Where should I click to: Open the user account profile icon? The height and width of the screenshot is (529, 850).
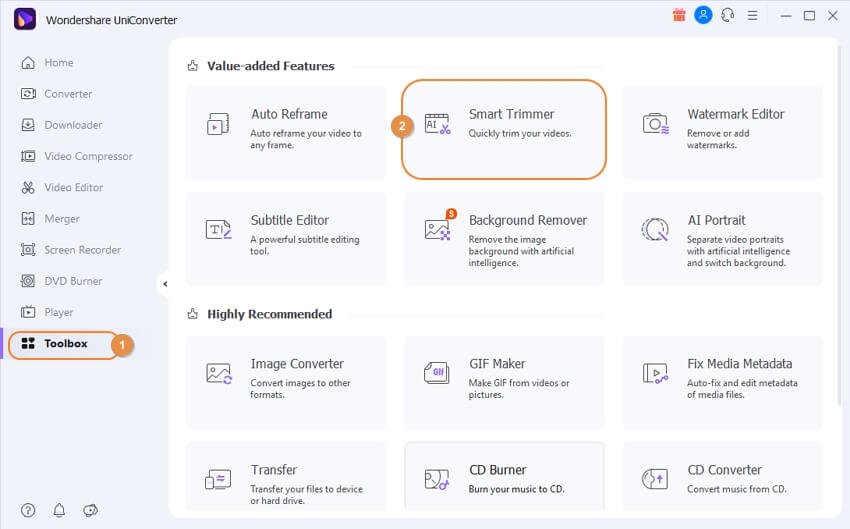703,15
